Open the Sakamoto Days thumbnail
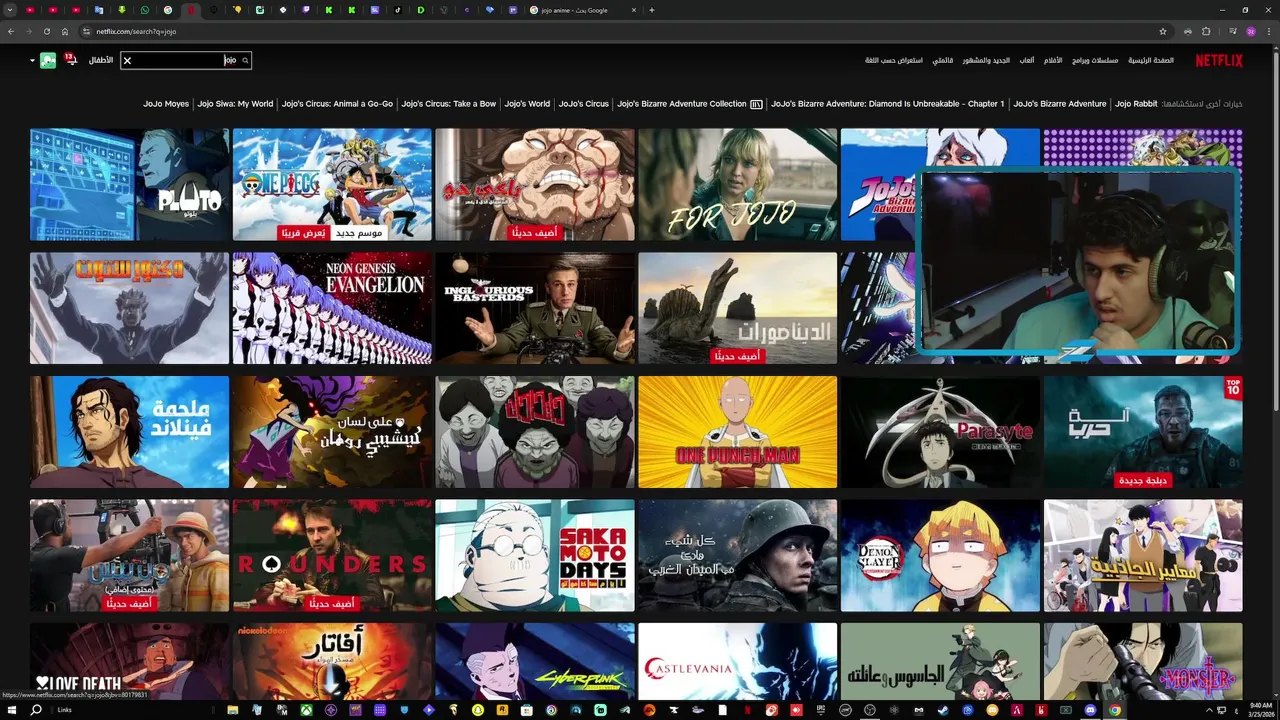The image size is (1280, 720). (535, 556)
